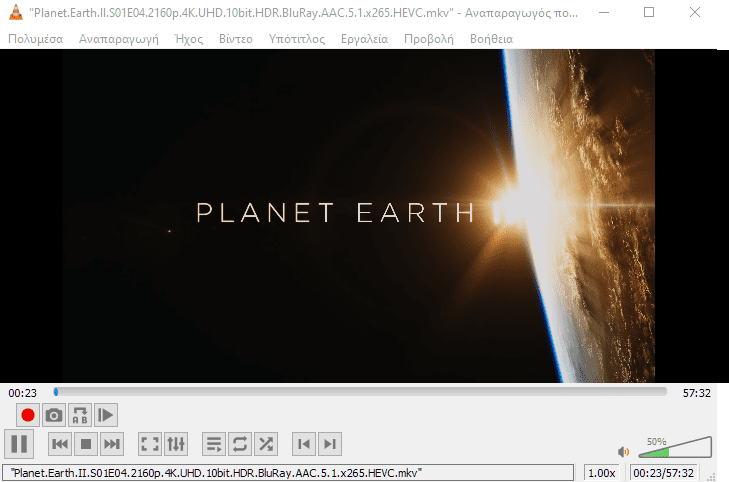Click the 50% volume slider
The image size is (729, 482).
tap(675, 447)
